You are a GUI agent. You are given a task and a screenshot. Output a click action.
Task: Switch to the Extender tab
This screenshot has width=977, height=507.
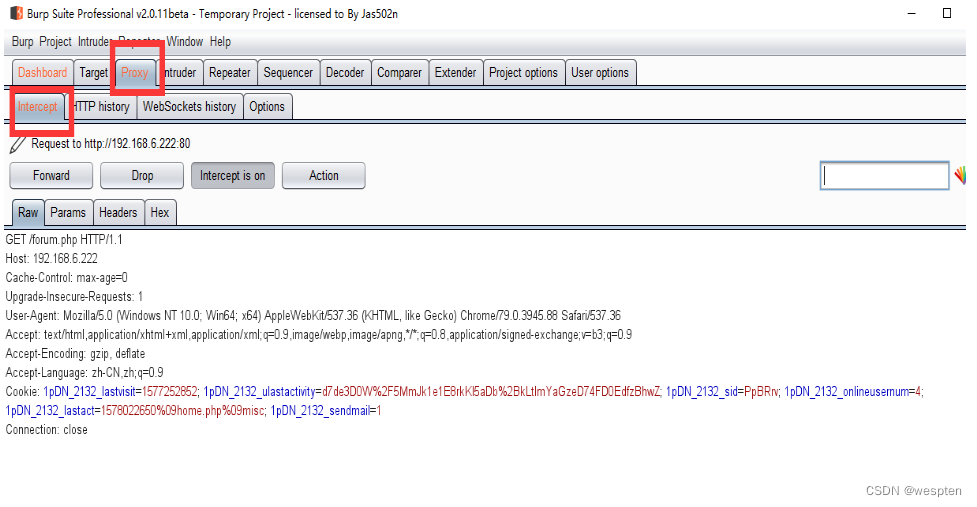[x=455, y=72]
